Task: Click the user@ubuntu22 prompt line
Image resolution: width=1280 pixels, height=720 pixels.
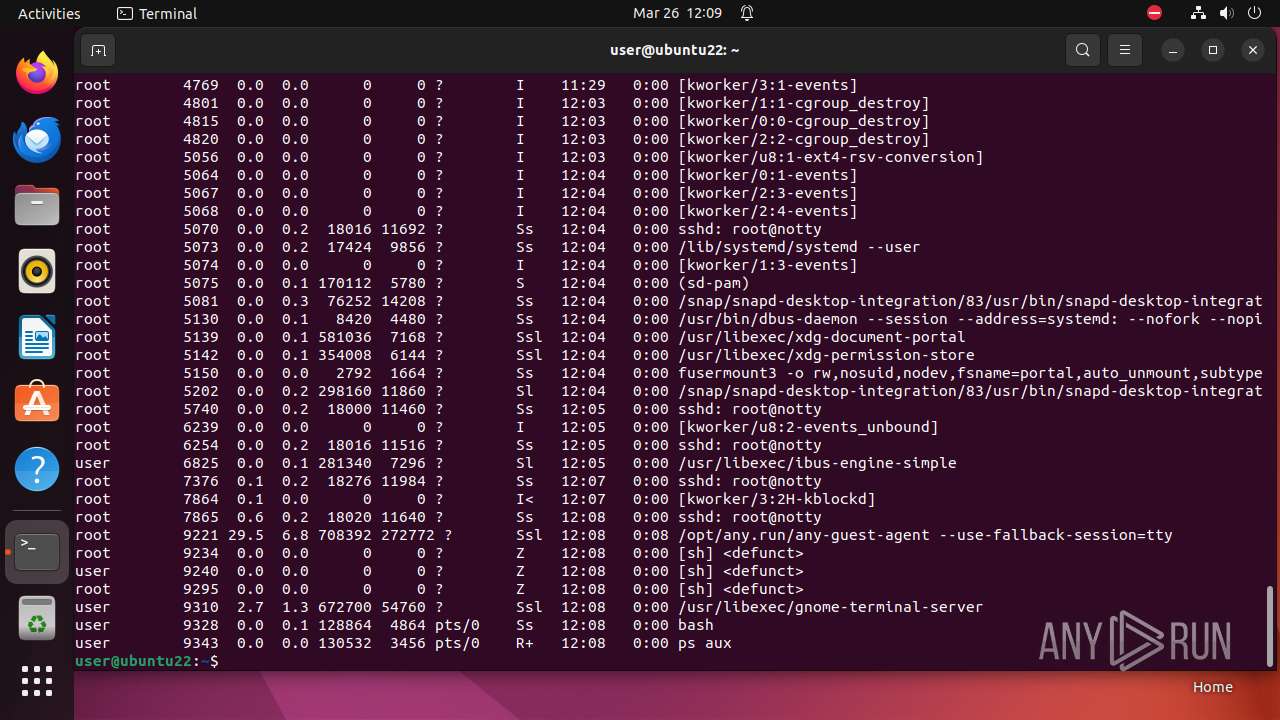Action: pos(146,661)
